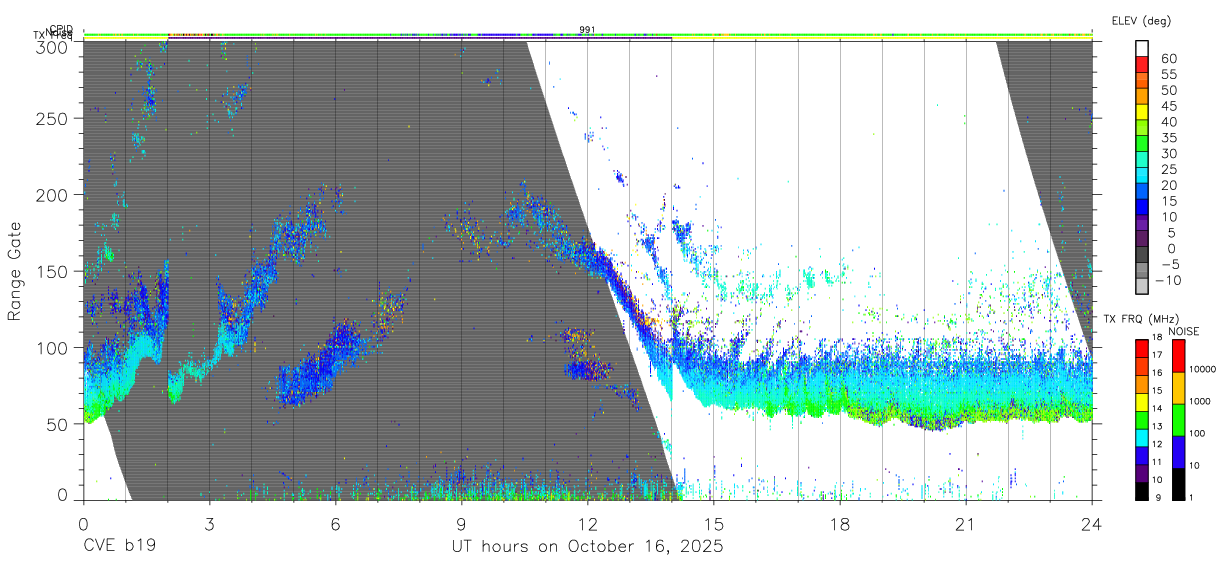
Task: Pick the cyan ELEV swatch between 25 and 30
Action: coord(1141,158)
